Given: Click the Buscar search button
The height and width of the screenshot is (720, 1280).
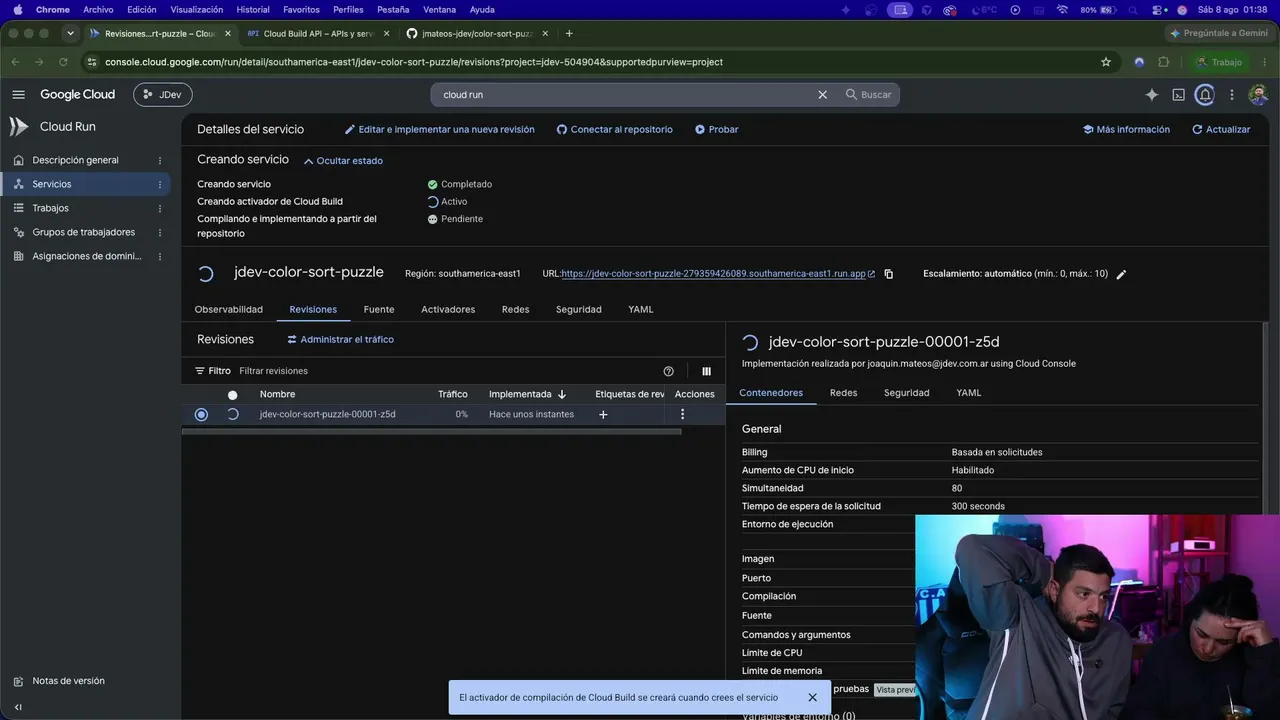Looking at the screenshot, I should (868, 95).
